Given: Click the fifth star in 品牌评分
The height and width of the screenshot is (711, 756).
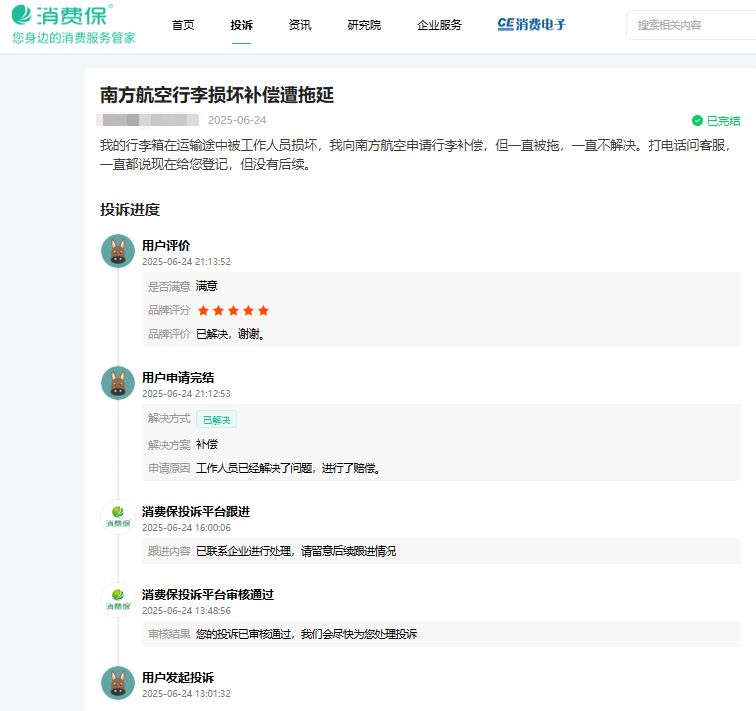Looking at the screenshot, I should coord(263,310).
